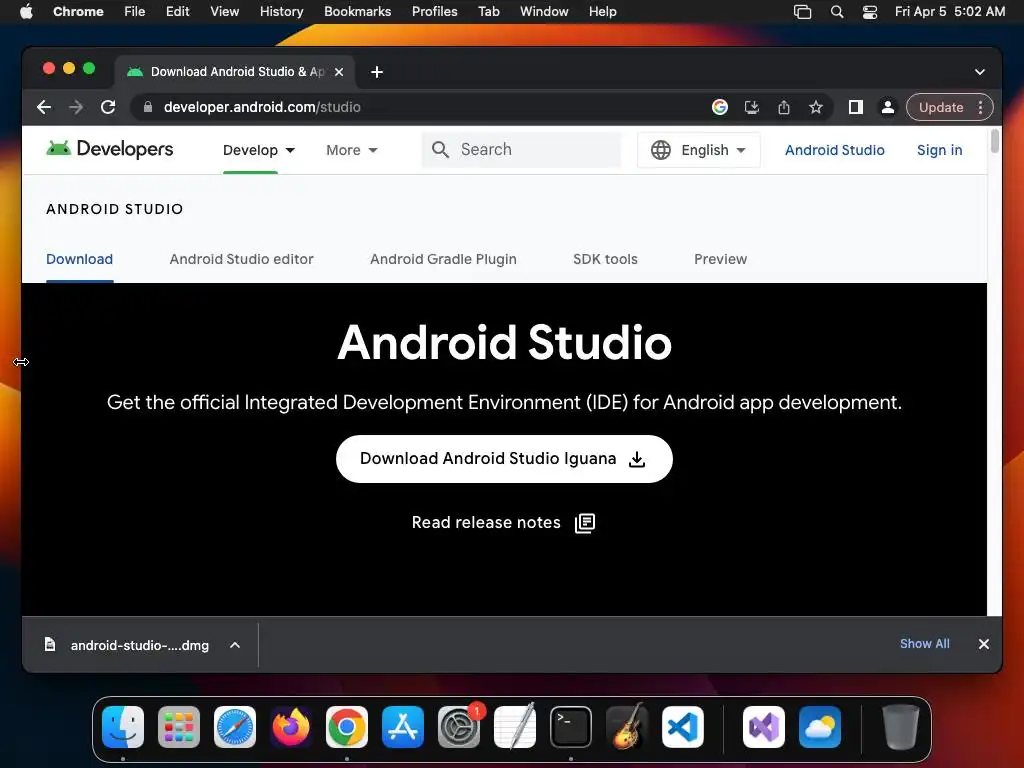Click Show All downloads
Viewport: 1024px width, 768px height.
pyautogui.click(x=925, y=644)
